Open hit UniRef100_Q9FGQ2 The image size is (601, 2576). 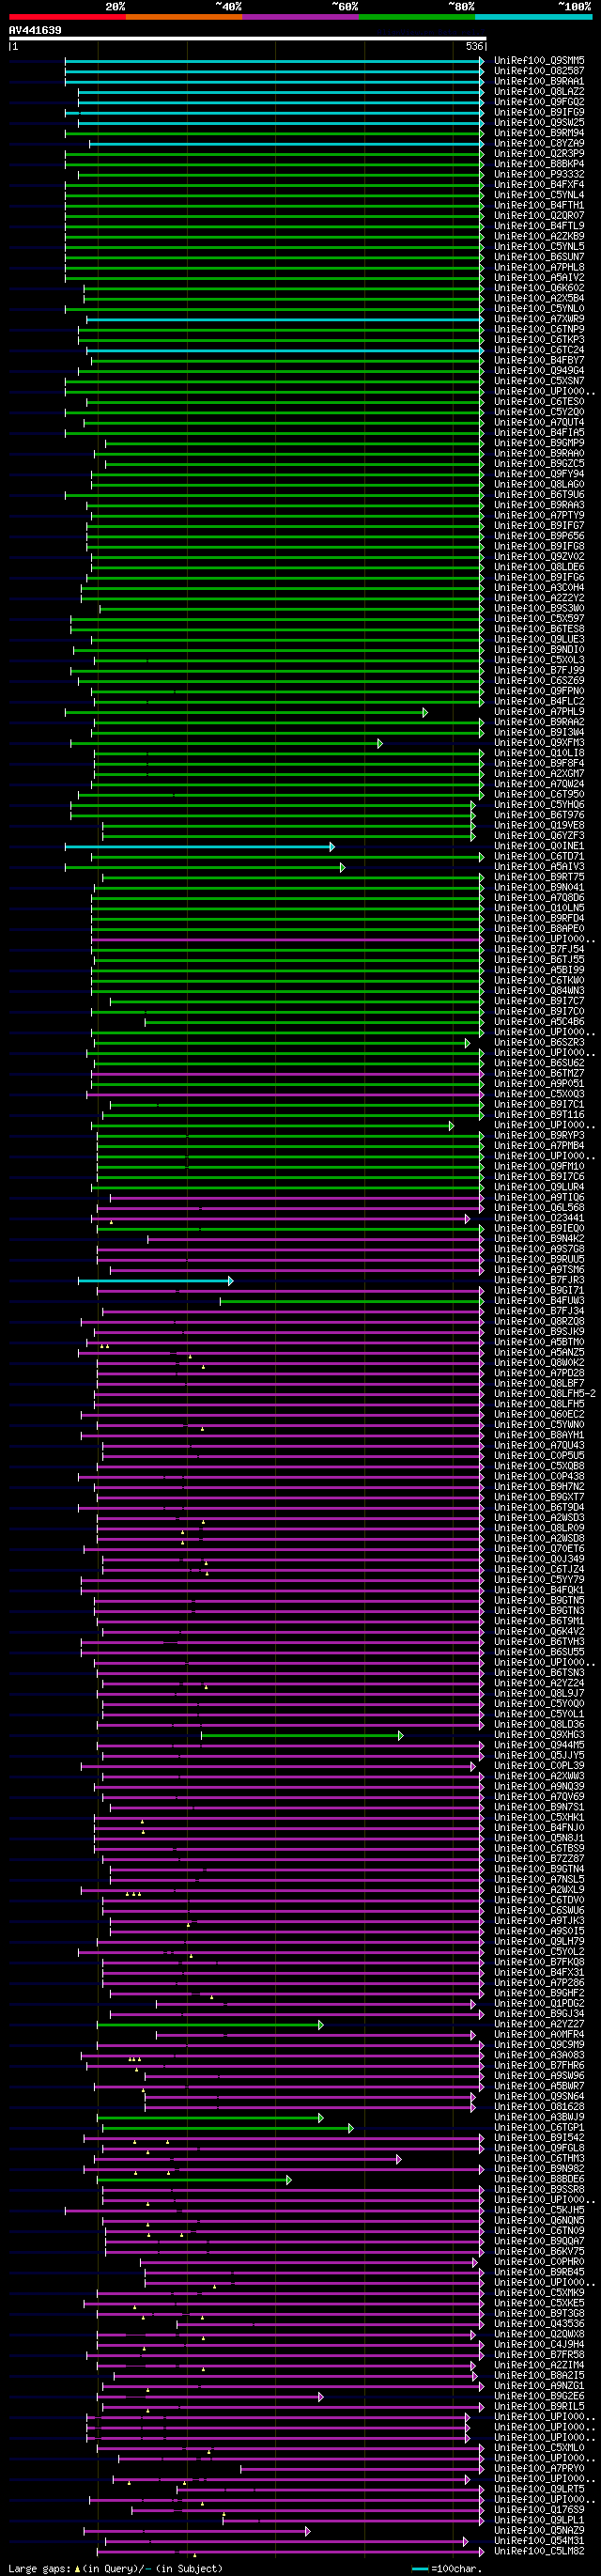(539, 102)
